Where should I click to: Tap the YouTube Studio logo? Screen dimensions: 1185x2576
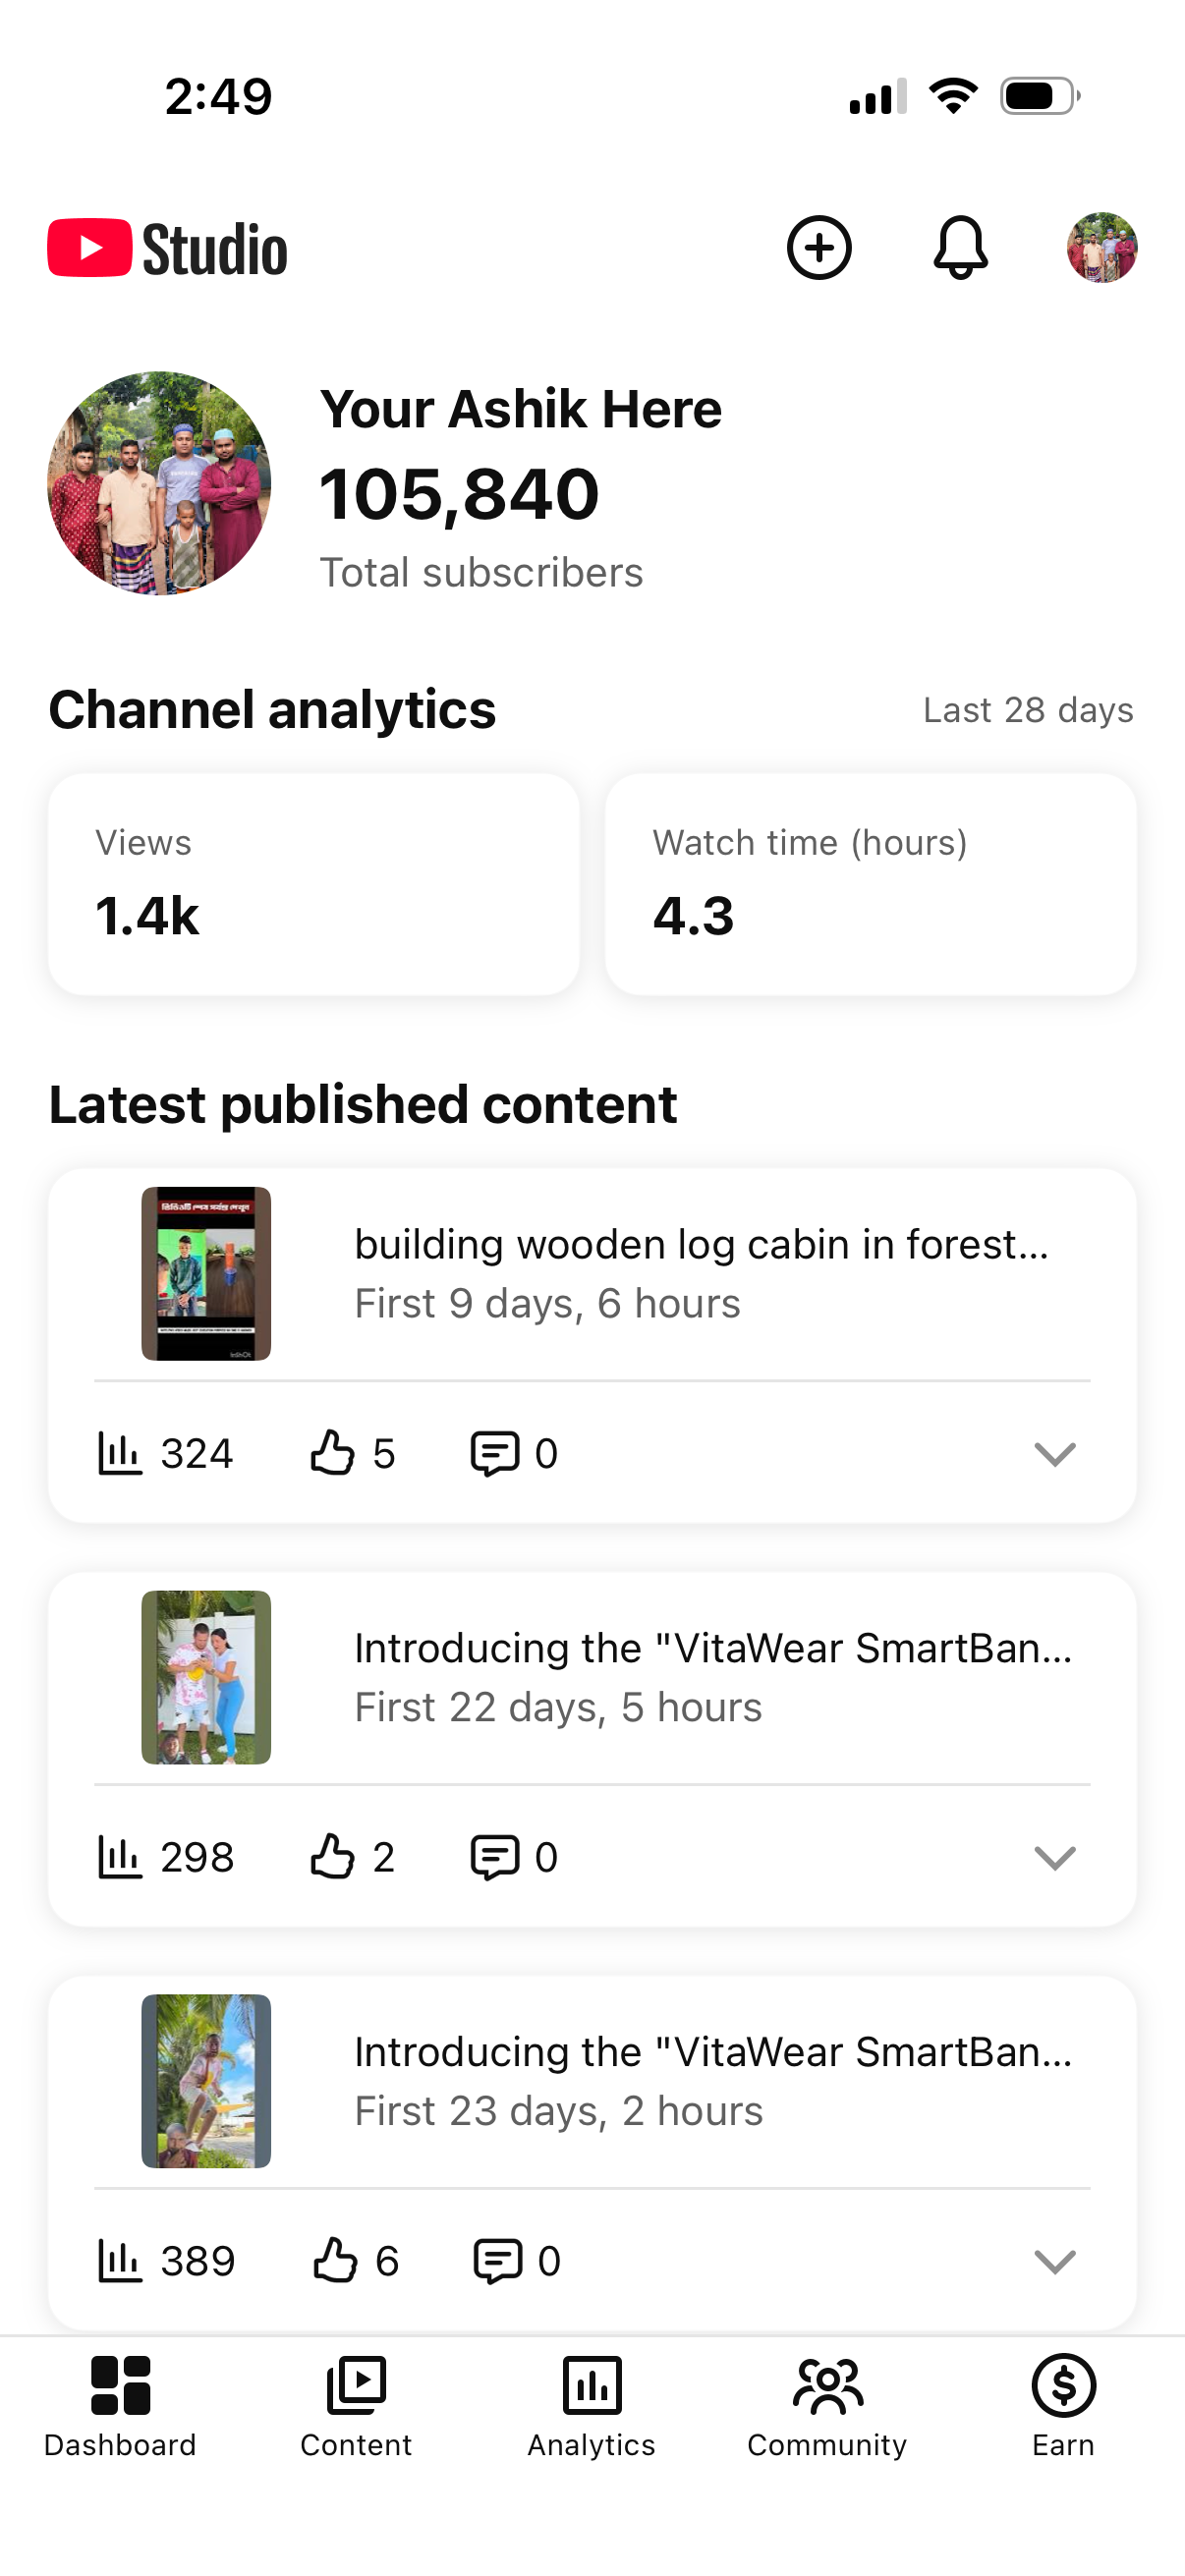point(167,248)
